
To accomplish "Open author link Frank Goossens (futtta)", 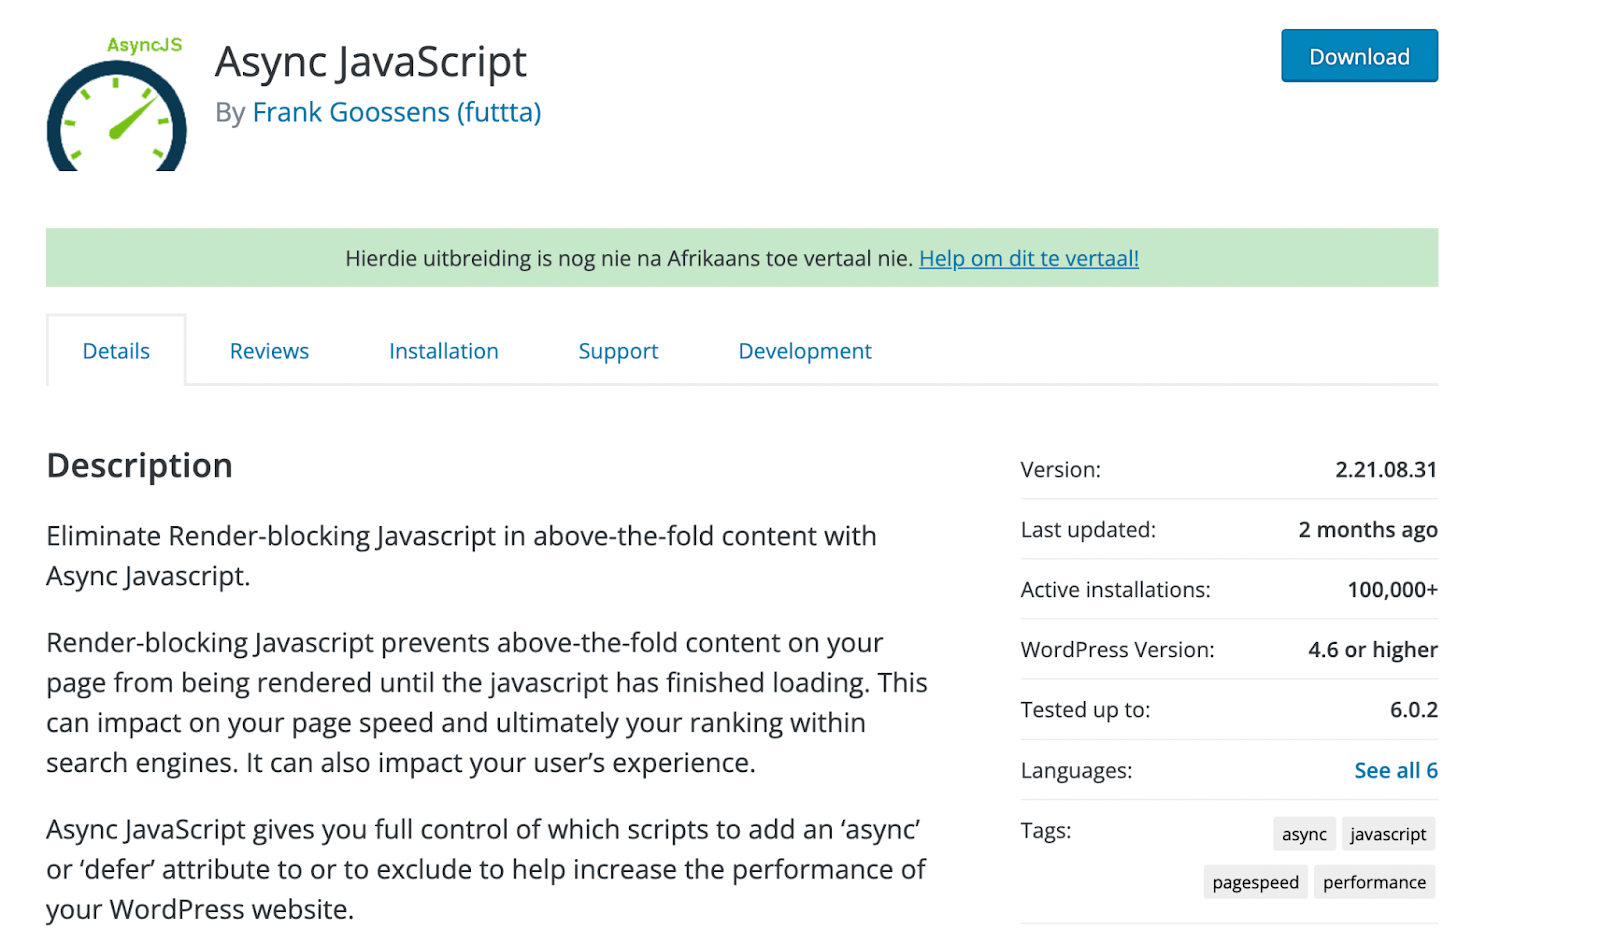I will [397, 112].
